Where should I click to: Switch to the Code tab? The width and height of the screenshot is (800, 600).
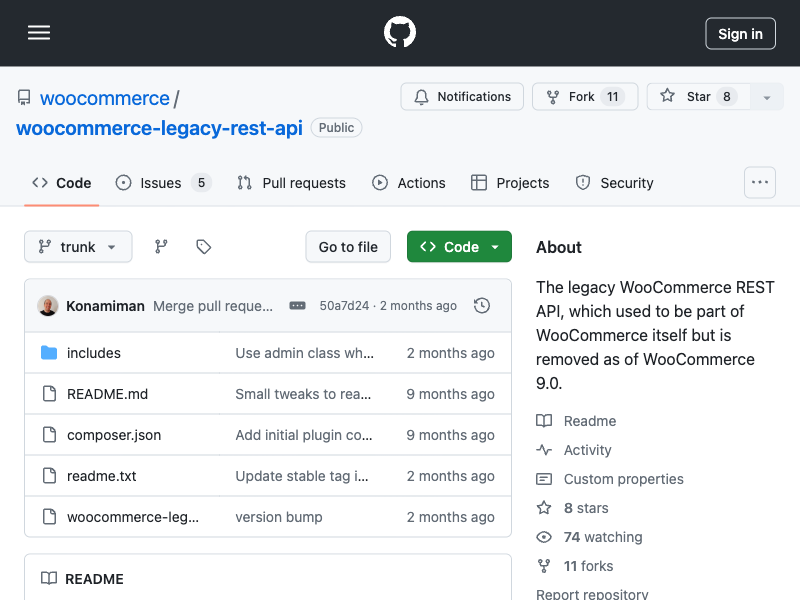click(61, 183)
